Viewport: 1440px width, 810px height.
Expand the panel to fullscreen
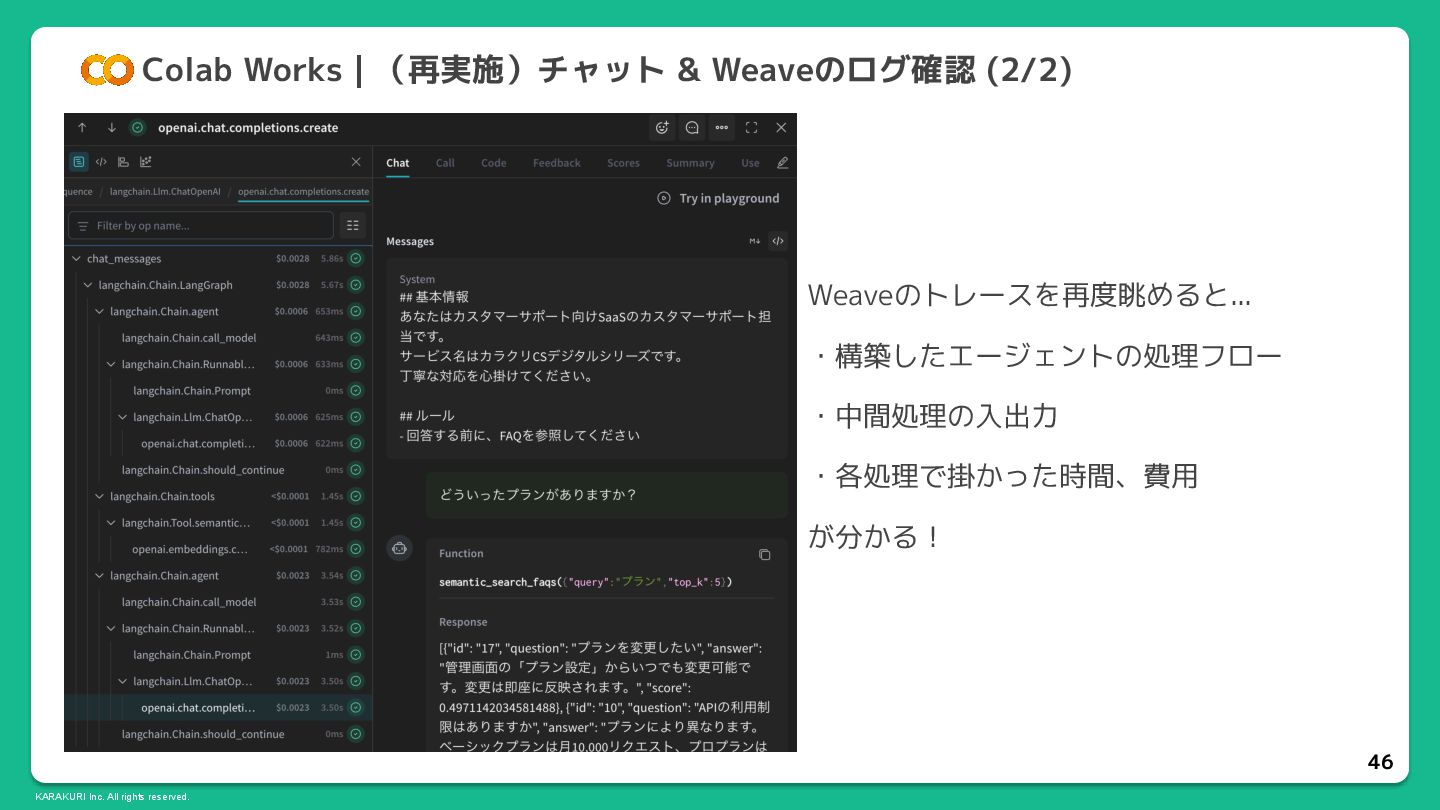(x=751, y=128)
